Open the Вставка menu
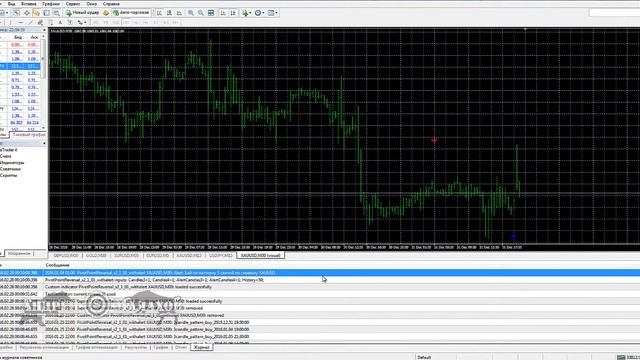The image size is (640, 360). (x=29, y=4)
